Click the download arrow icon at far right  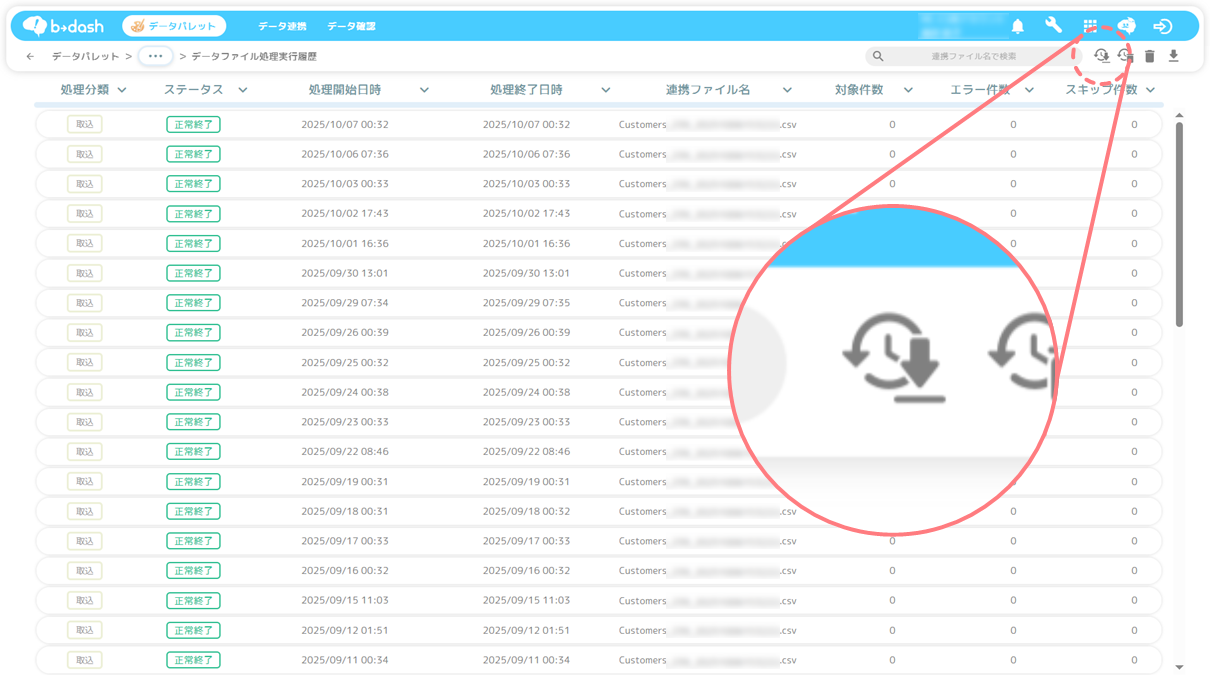(1174, 56)
